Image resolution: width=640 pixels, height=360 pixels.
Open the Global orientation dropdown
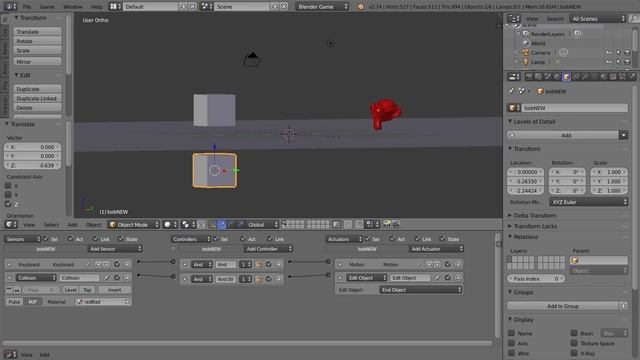click(261, 224)
